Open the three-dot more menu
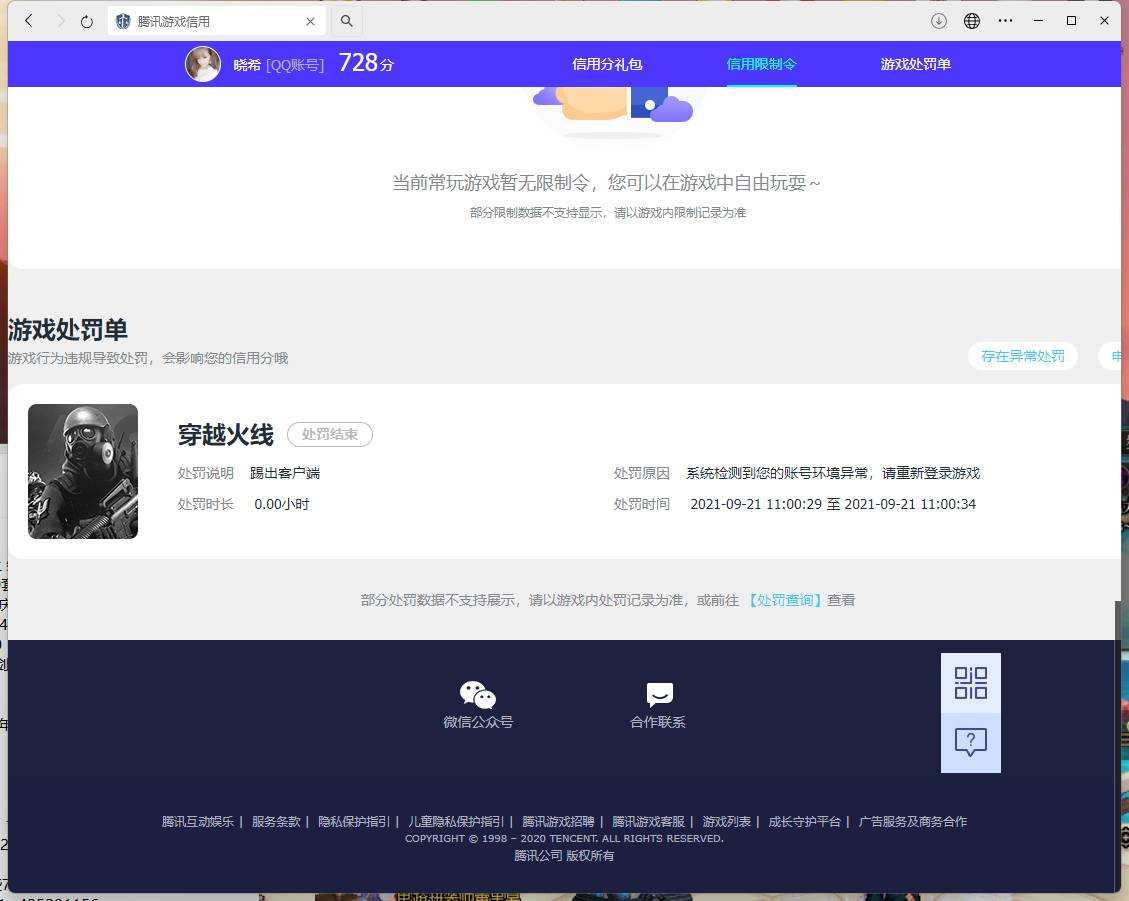 pos(1005,21)
